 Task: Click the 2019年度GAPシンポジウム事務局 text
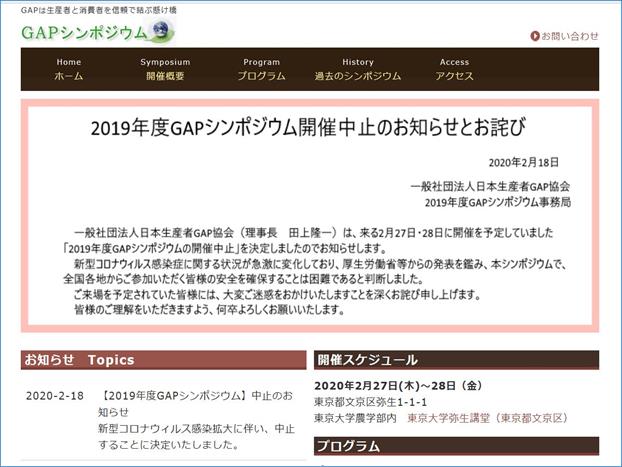(x=498, y=202)
